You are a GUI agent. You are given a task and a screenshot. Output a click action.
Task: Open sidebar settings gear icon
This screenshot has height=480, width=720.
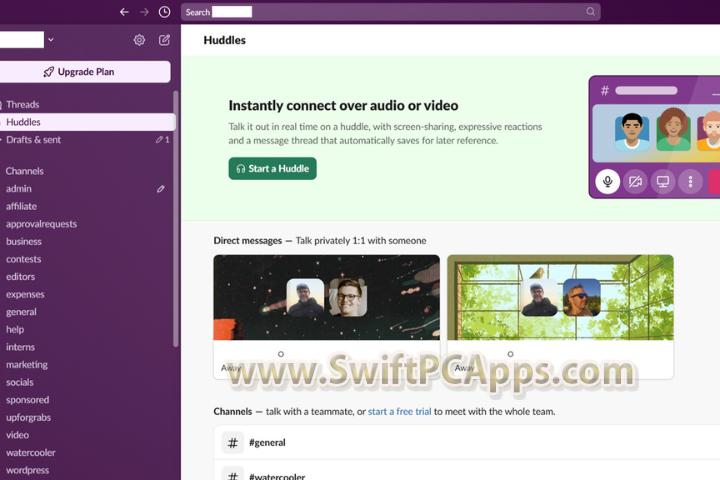click(x=139, y=40)
